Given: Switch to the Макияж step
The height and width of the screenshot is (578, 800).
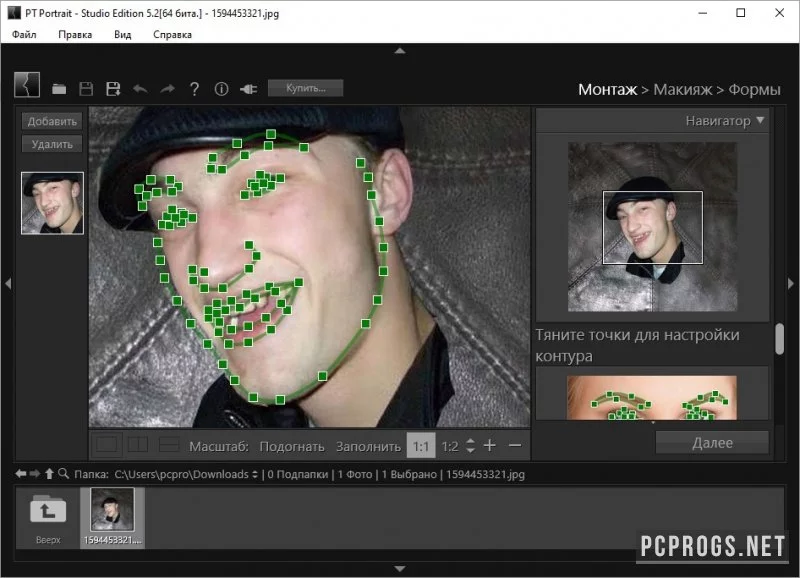Looking at the screenshot, I should point(683,89).
